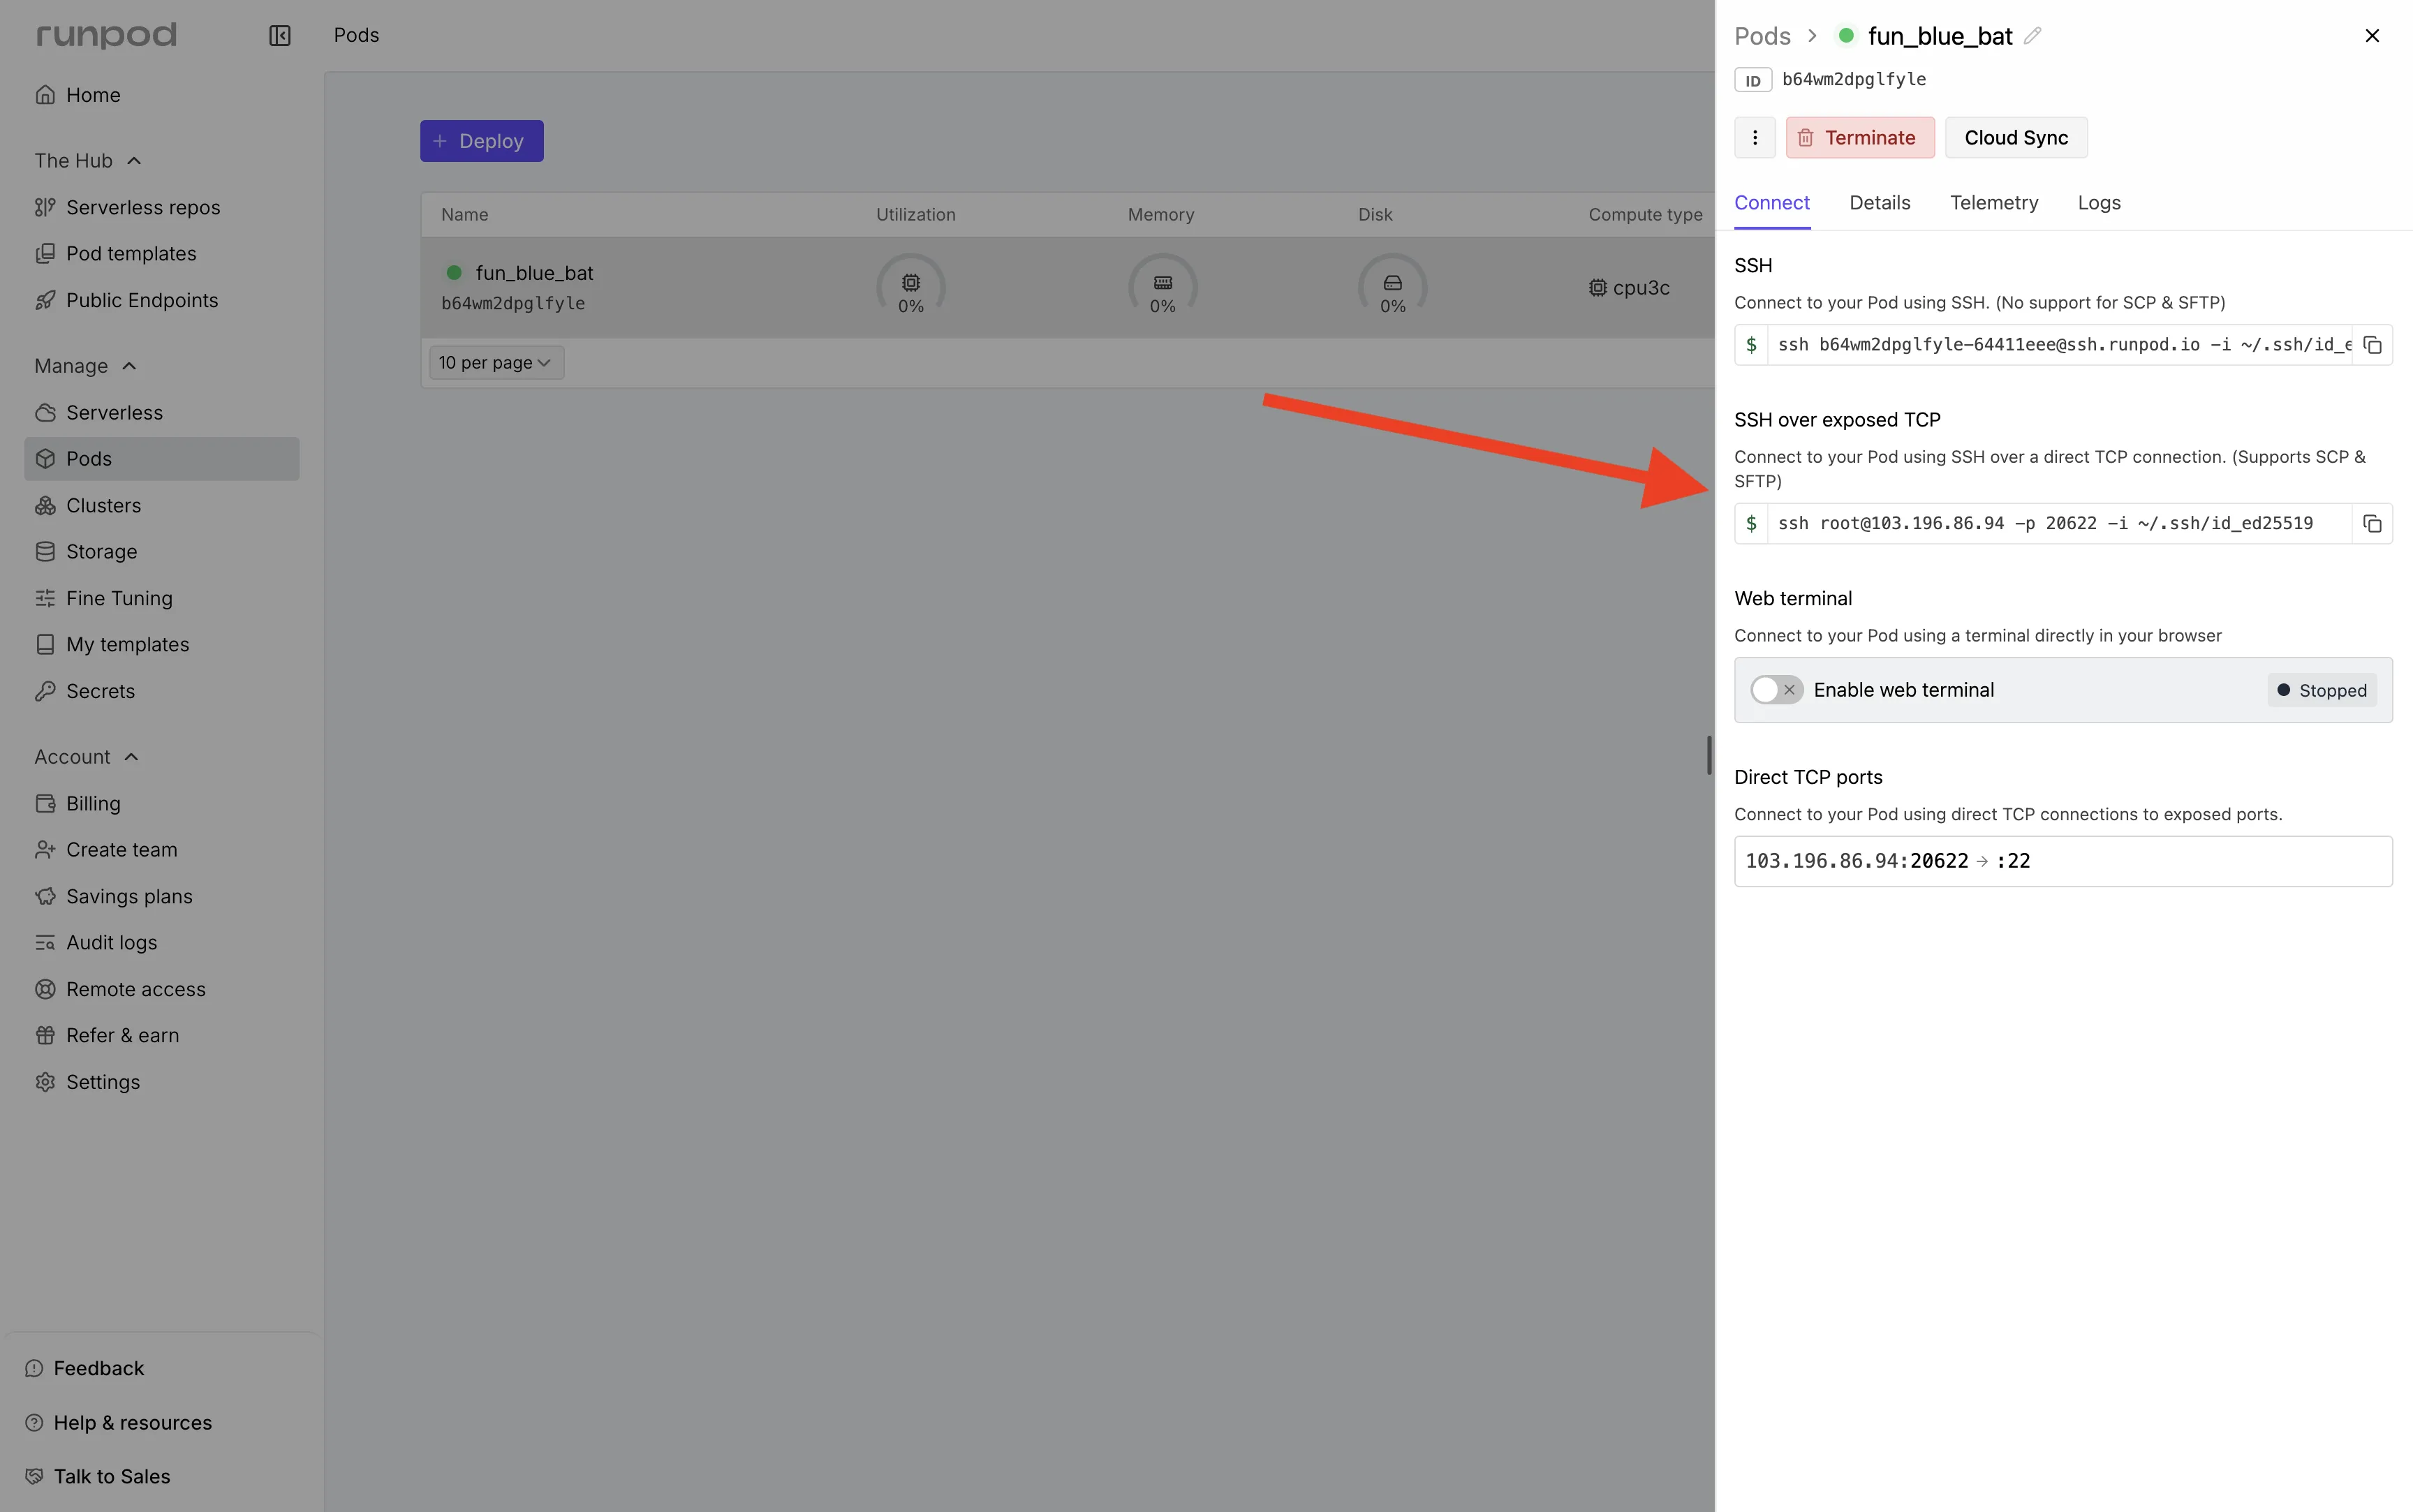2413x1512 pixels.
Task: Open Savings plans
Action: coord(162,897)
